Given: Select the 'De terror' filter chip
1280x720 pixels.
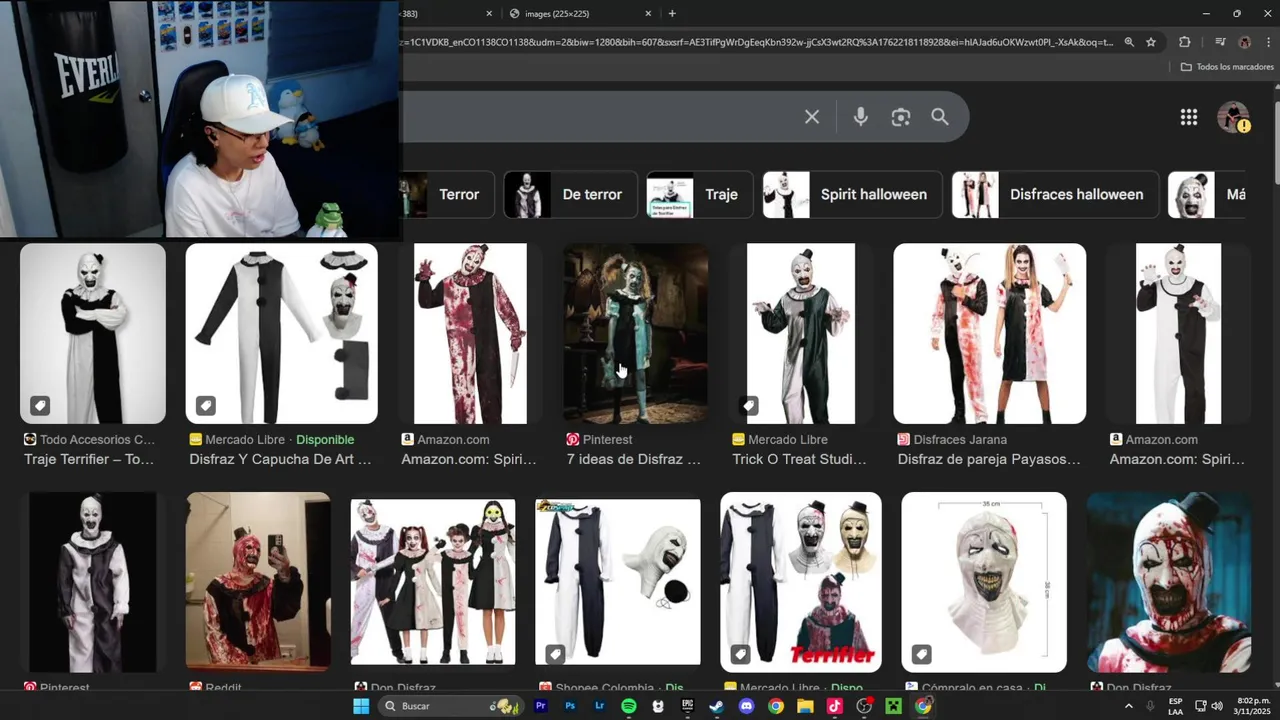Looking at the screenshot, I should tap(570, 194).
